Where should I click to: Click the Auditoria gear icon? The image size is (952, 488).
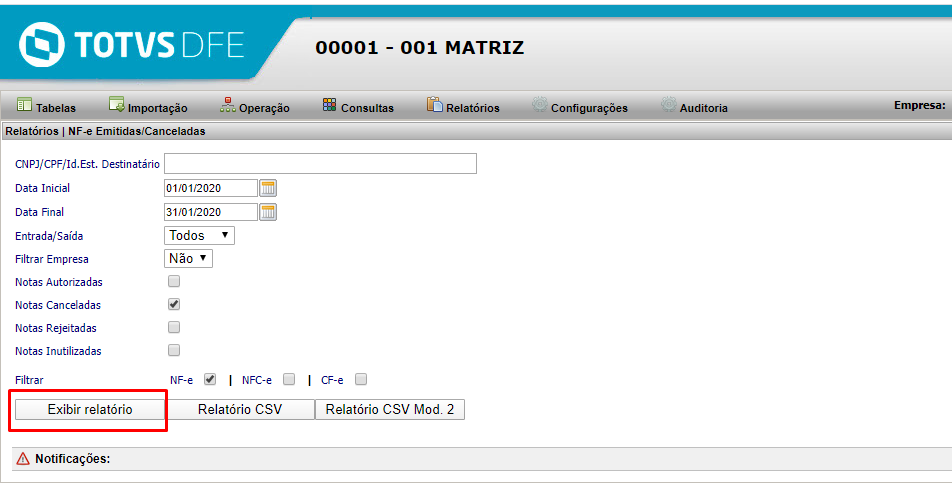tap(668, 104)
